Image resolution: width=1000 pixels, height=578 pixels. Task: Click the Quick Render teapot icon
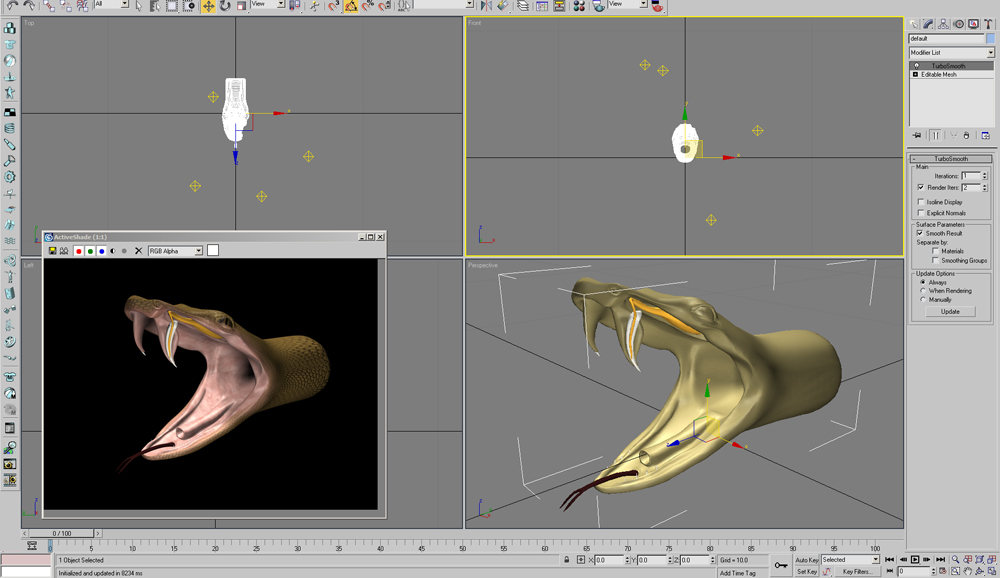658,6
